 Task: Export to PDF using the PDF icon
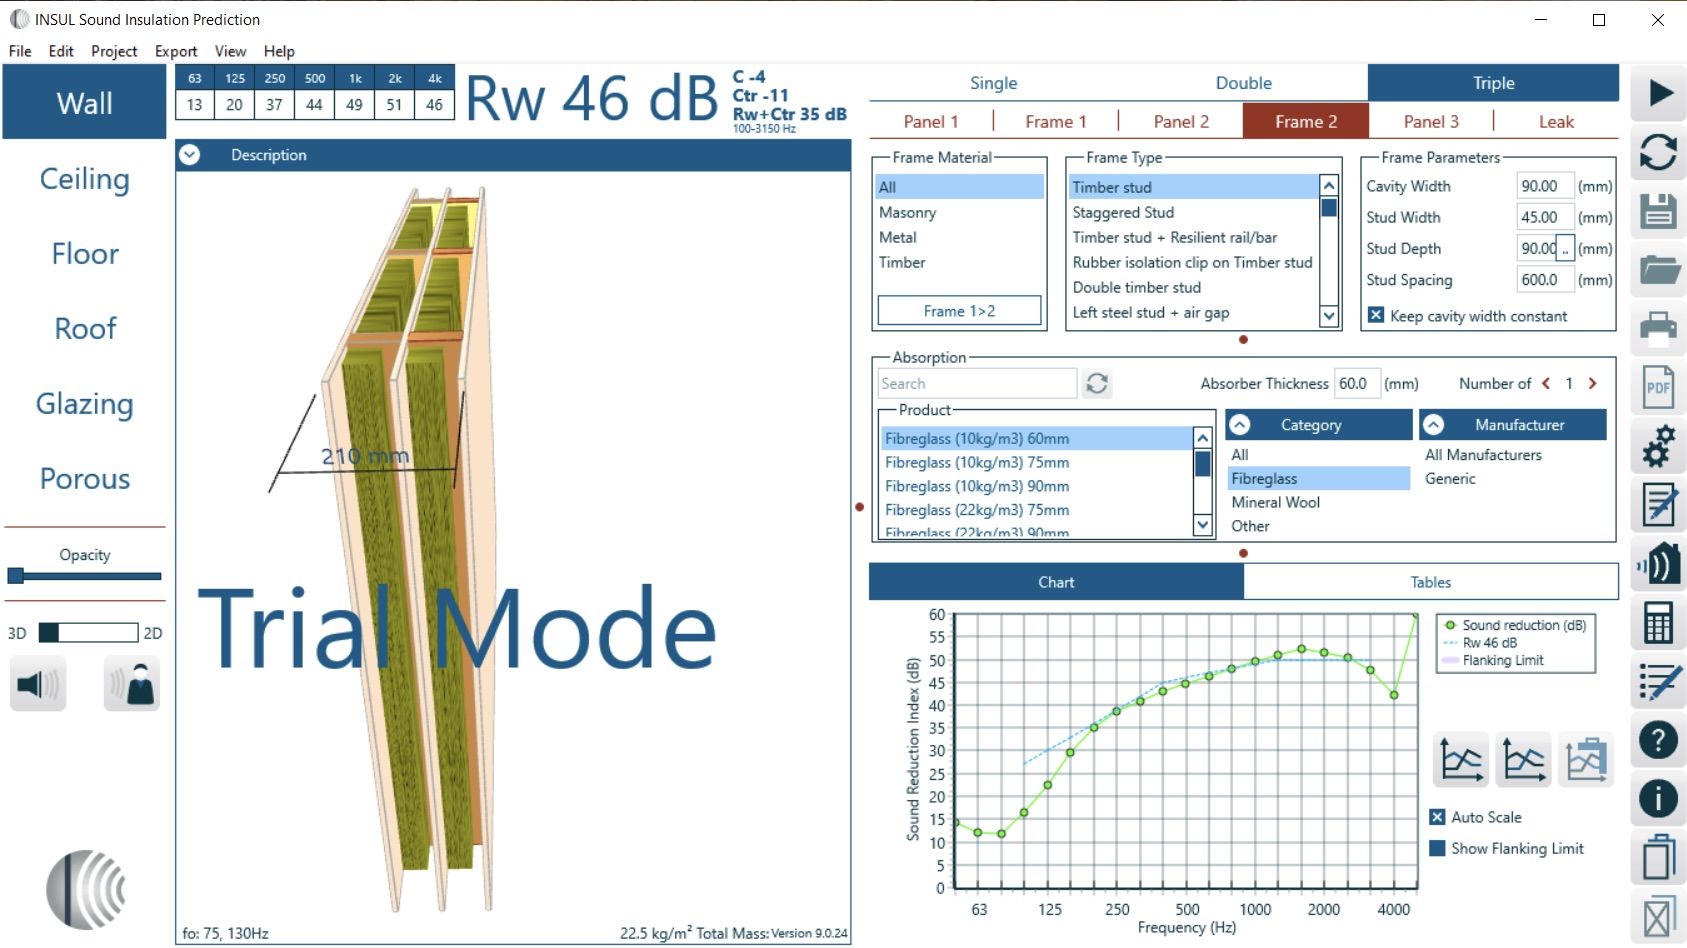[x=1658, y=387]
